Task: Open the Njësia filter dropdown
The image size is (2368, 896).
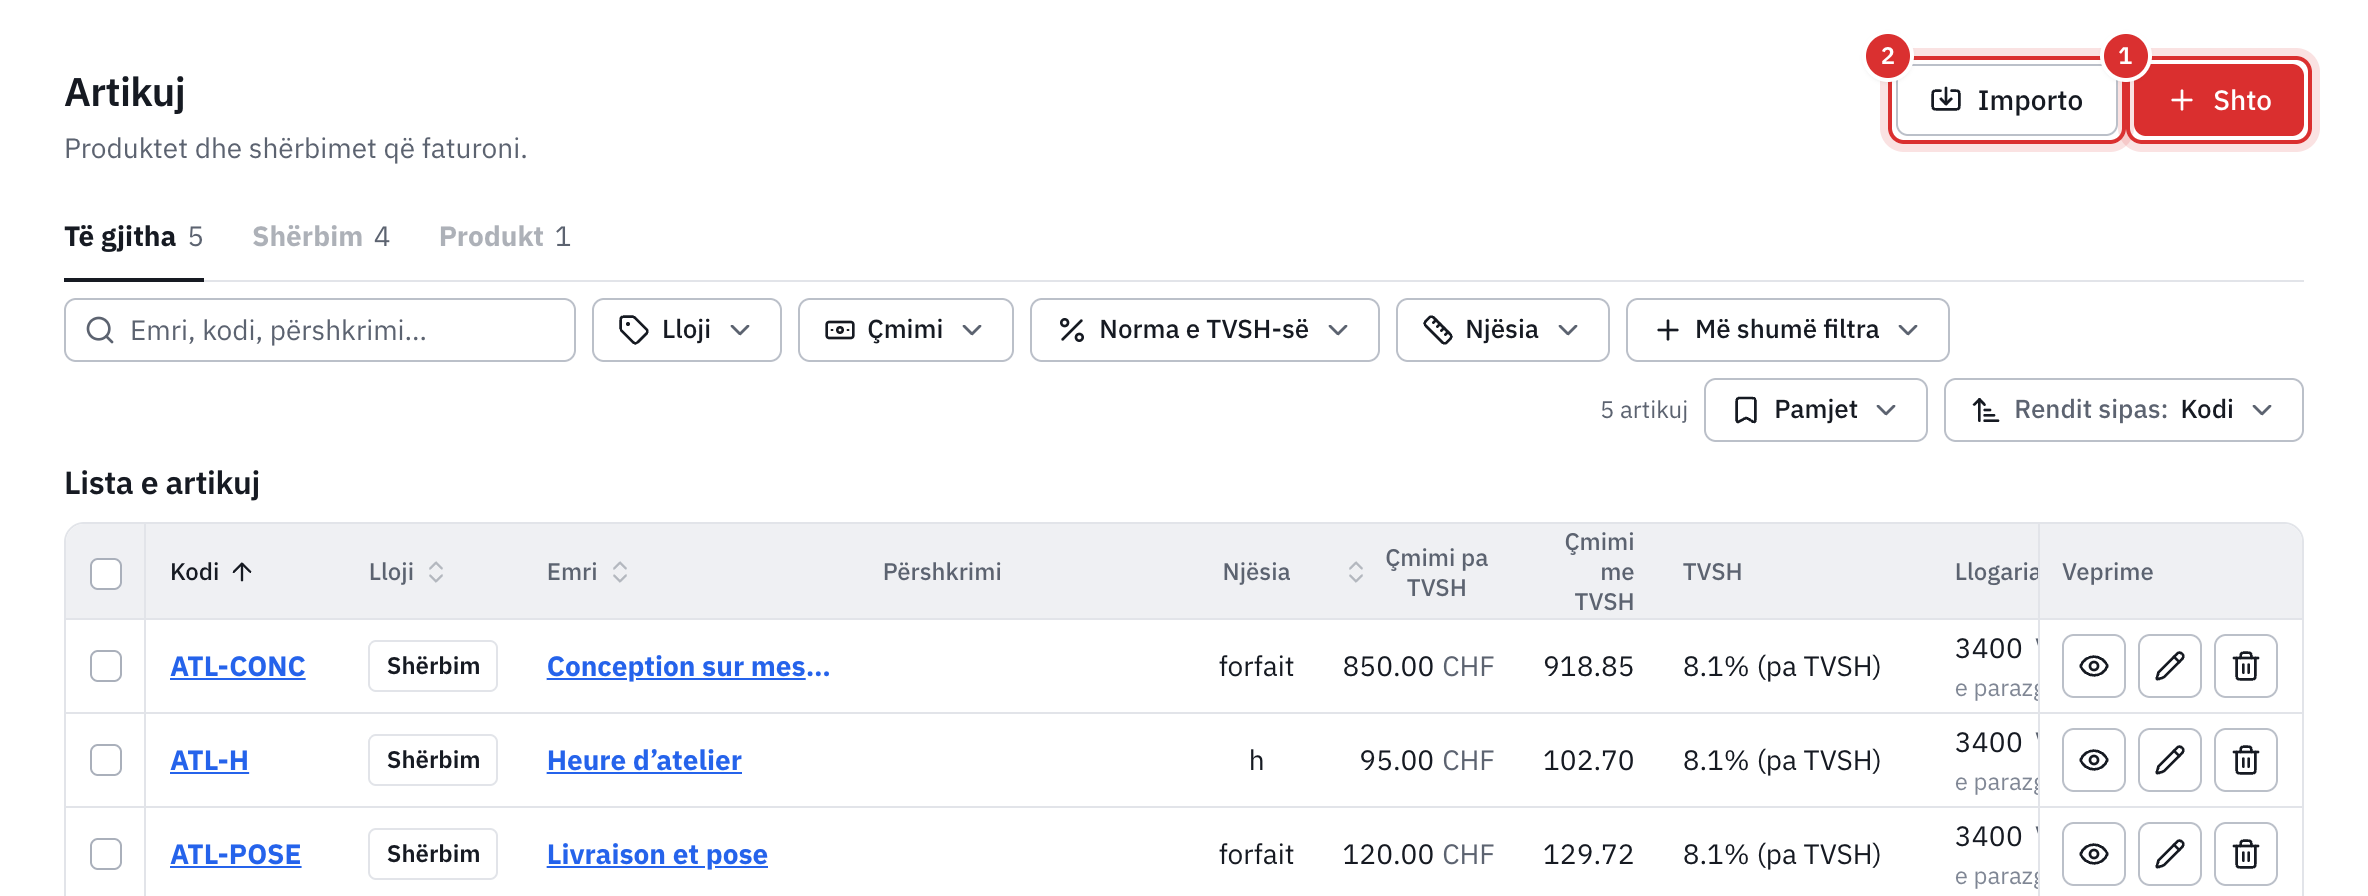Action: click(x=1502, y=330)
